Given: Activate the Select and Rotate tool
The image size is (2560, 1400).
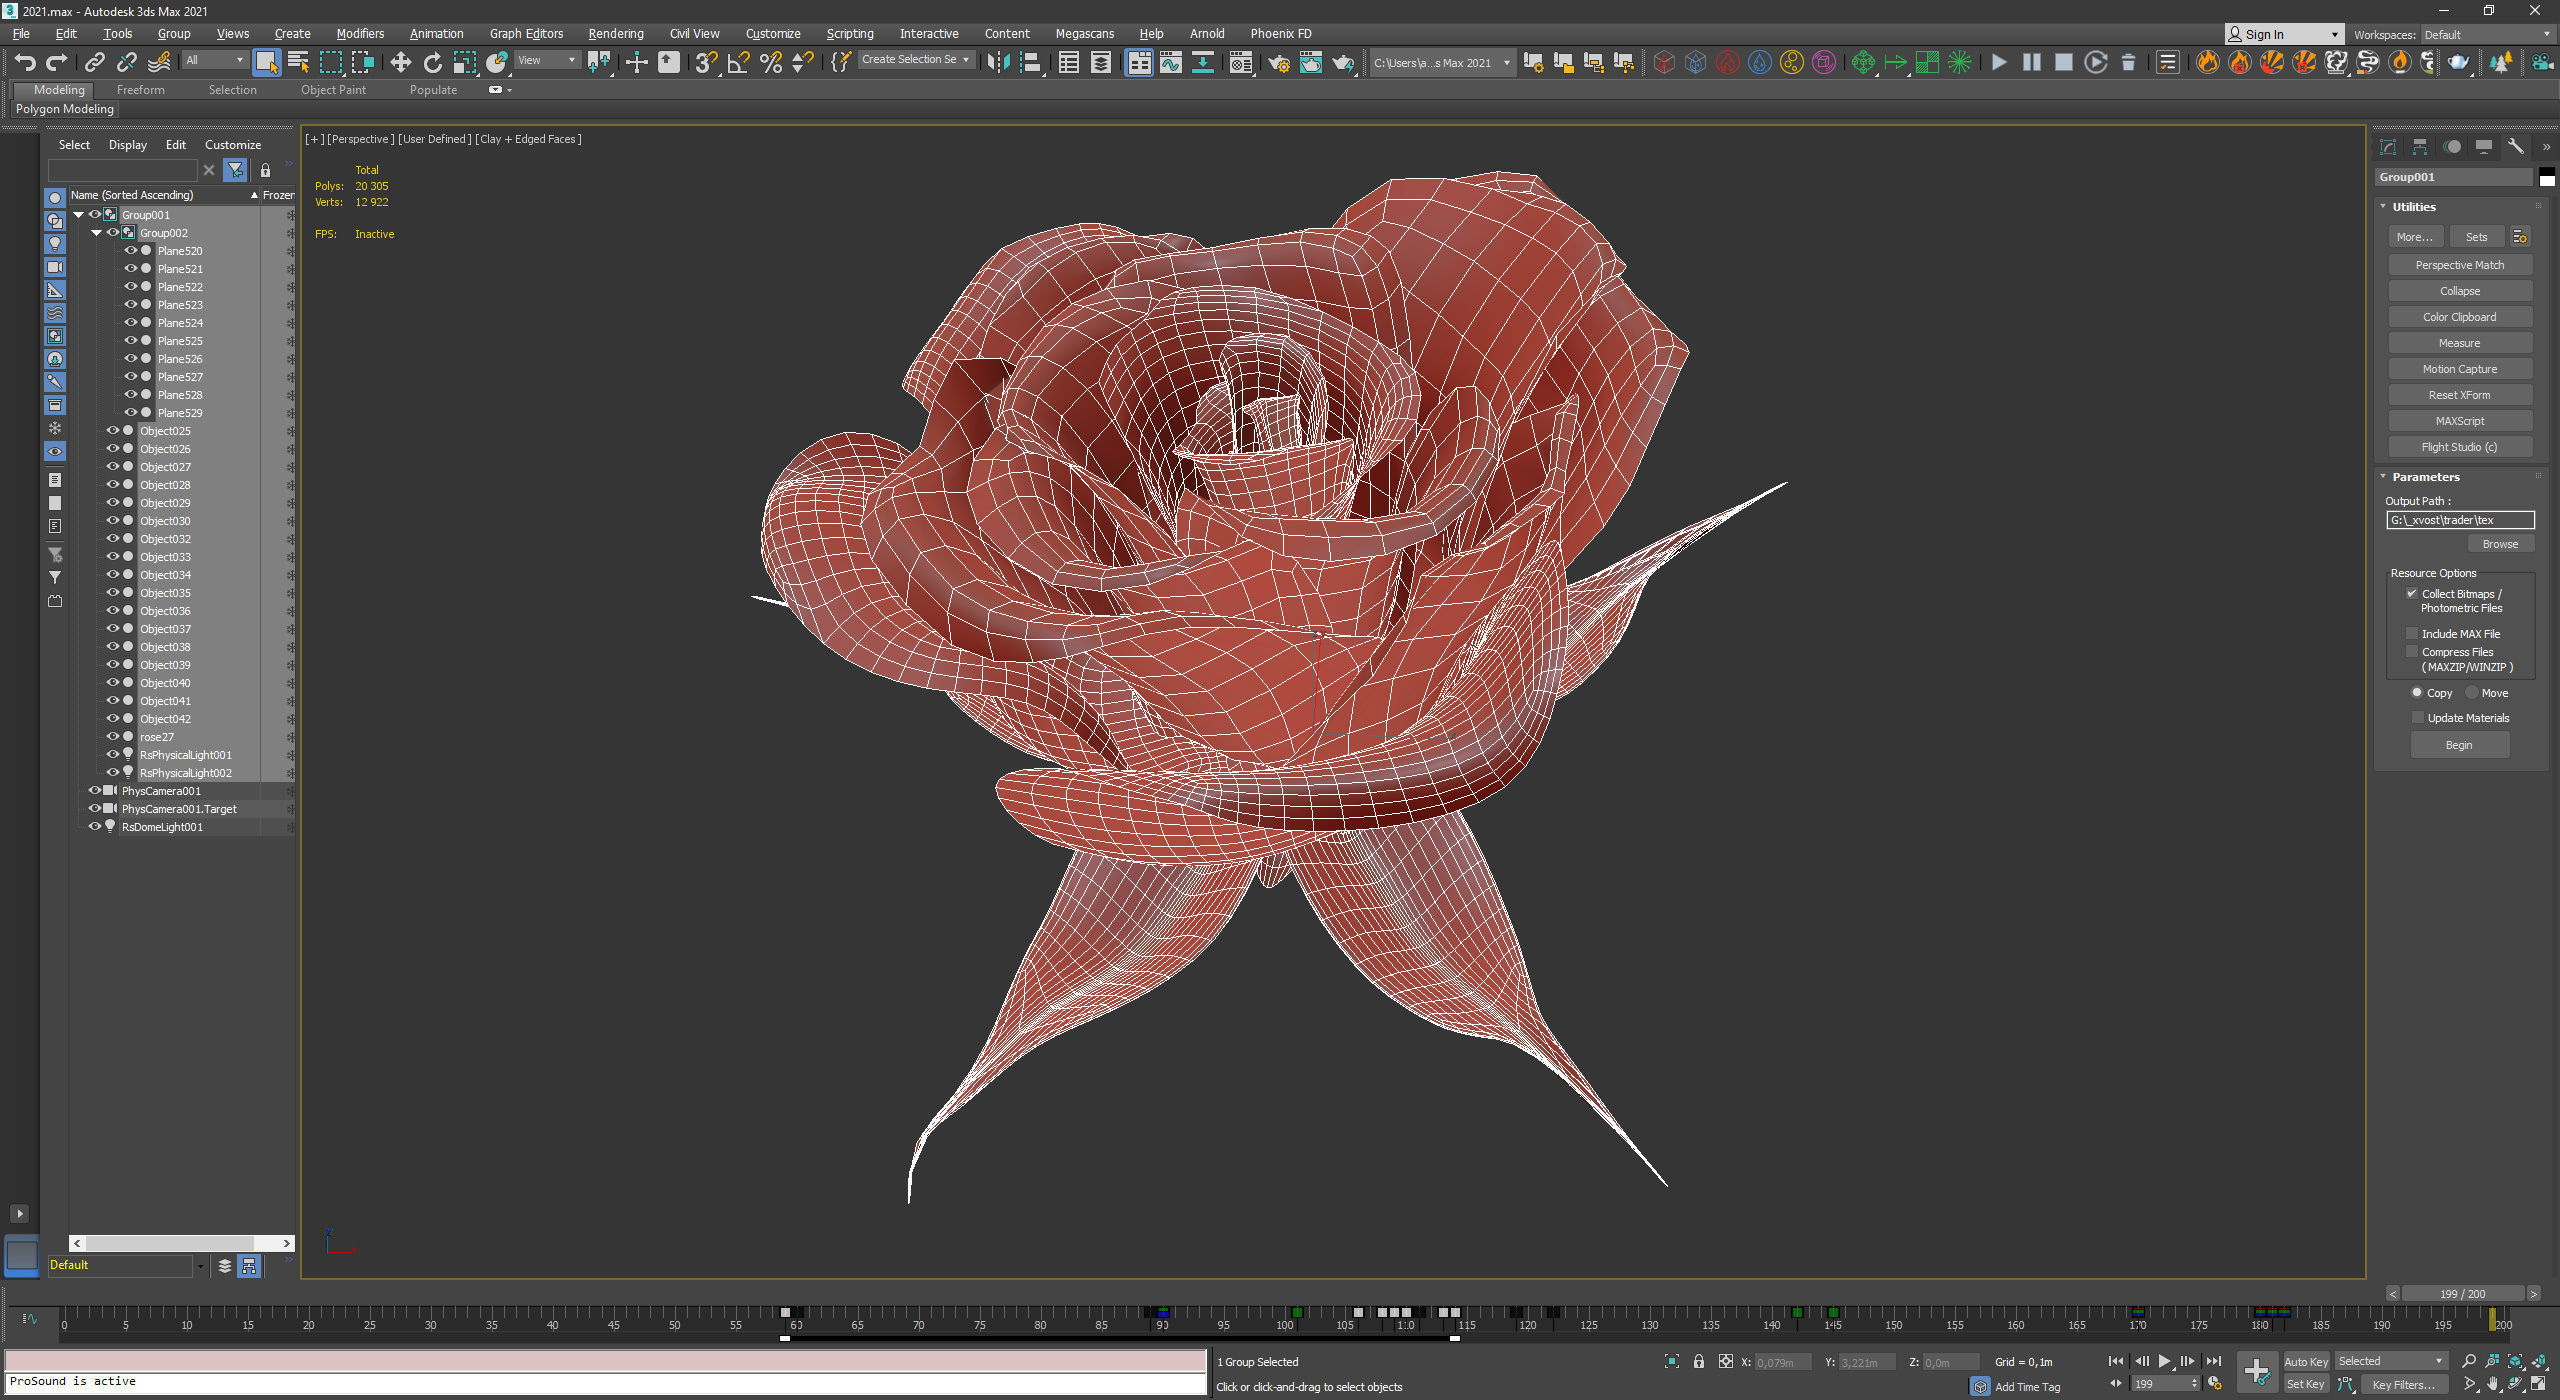Looking at the screenshot, I should pyautogui.click(x=432, y=63).
